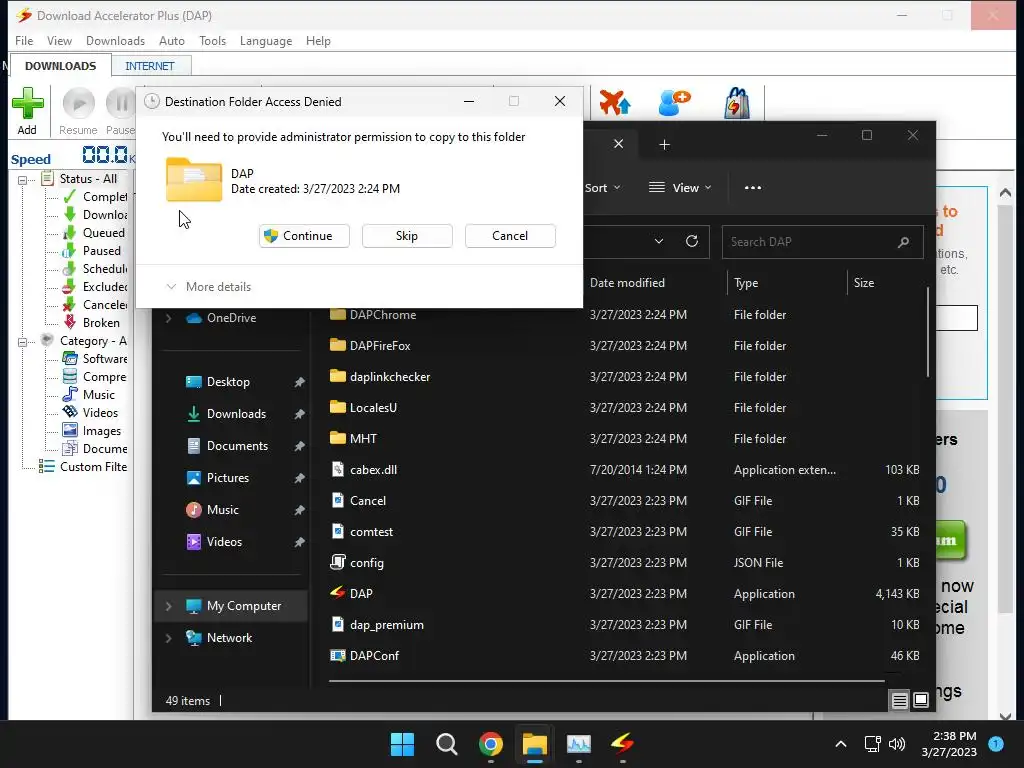This screenshot has width=1024, height=768.
Task: Click the Skip button in dialog
Action: coord(407,236)
